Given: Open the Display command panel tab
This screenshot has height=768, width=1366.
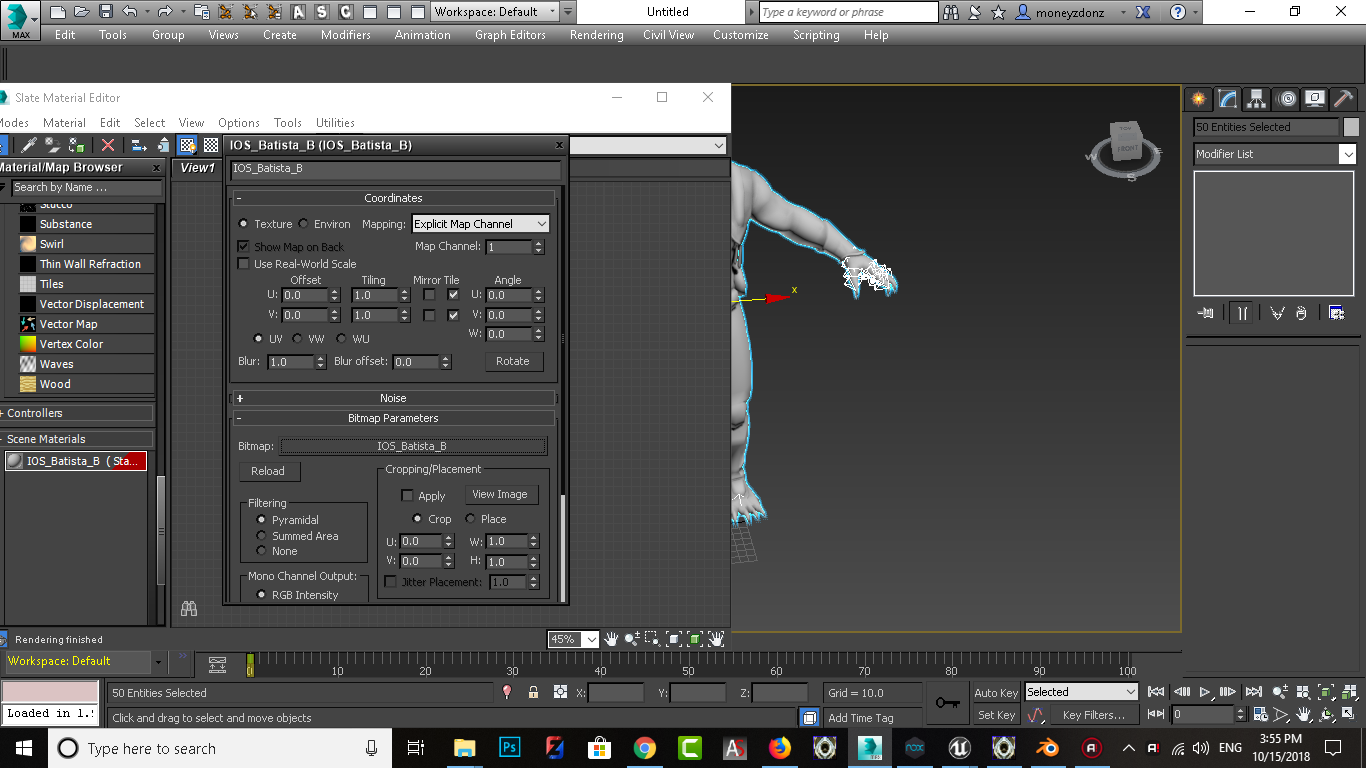Looking at the screenshot, I should (x=1315, y=98).
